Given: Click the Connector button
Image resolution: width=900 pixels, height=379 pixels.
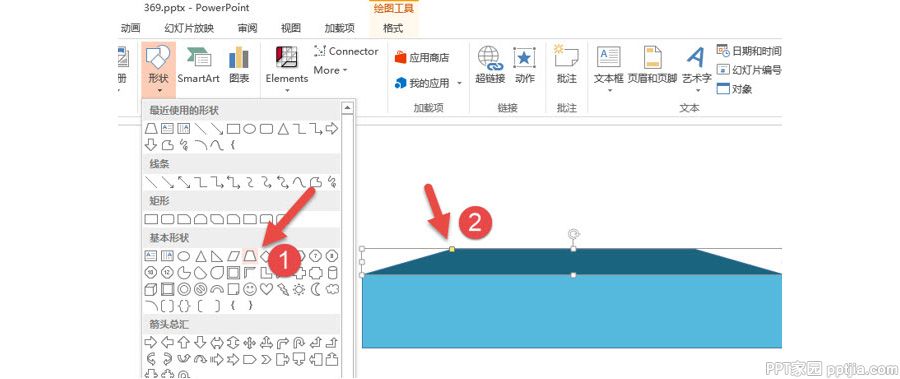Looking at the screenshot, I should click(x=346, y=51).
